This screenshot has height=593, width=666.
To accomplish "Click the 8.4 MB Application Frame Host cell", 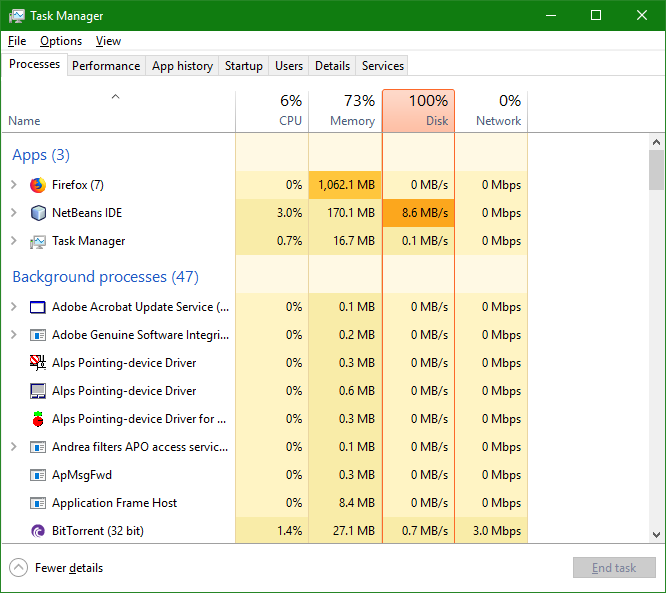I will click(345, 503).
